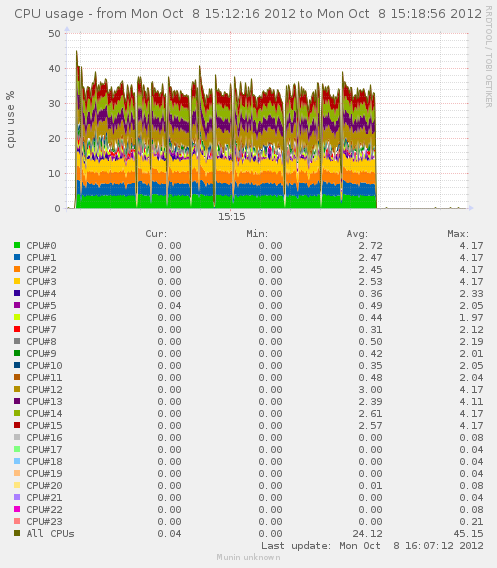Image resolution: width=497 pixels, height=568 pixels.
Task: Click the dark red CPU#15 legend swatch
Action: (17, 425)
